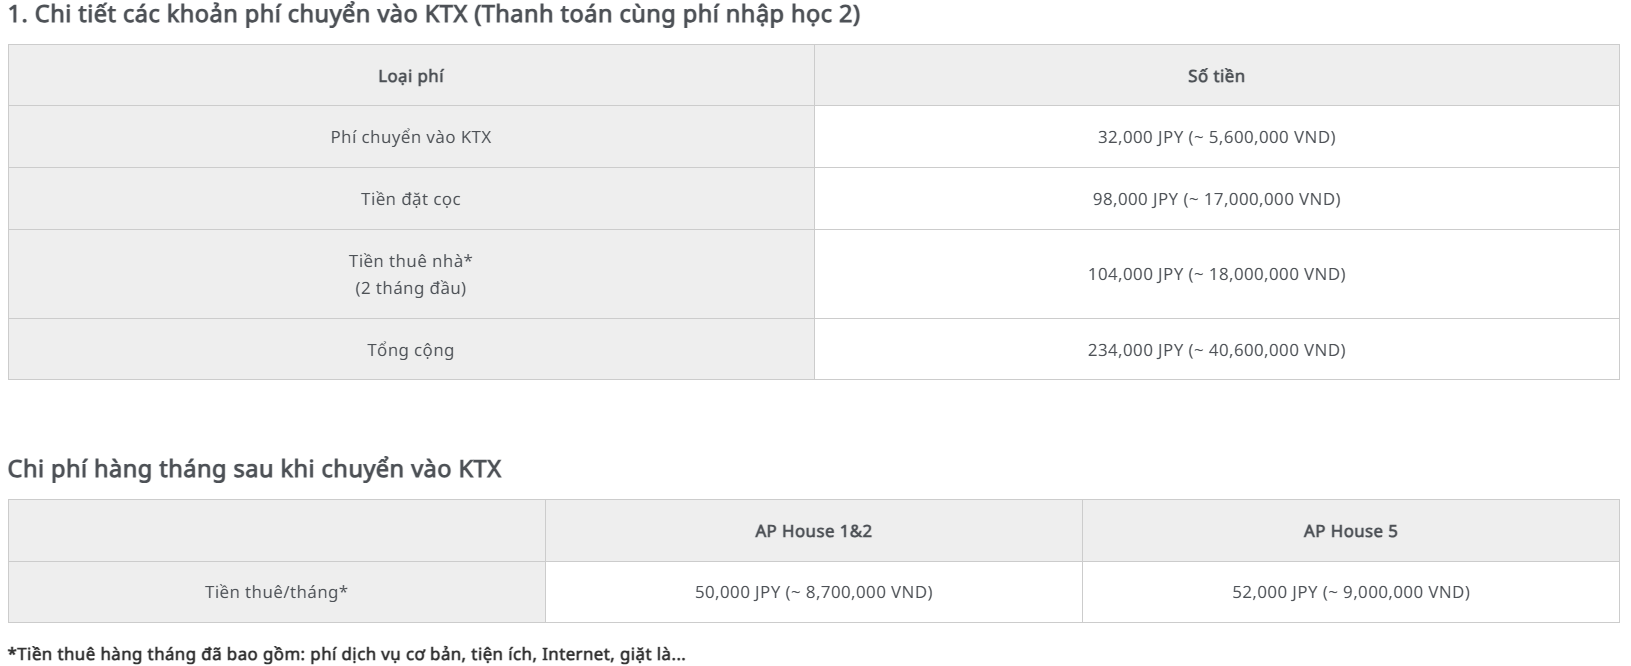Image resolution: width=1631 pixels, height=666 pixels.
Task: Click the empty header cell of monthly cost table
Action: pos(277,531)
